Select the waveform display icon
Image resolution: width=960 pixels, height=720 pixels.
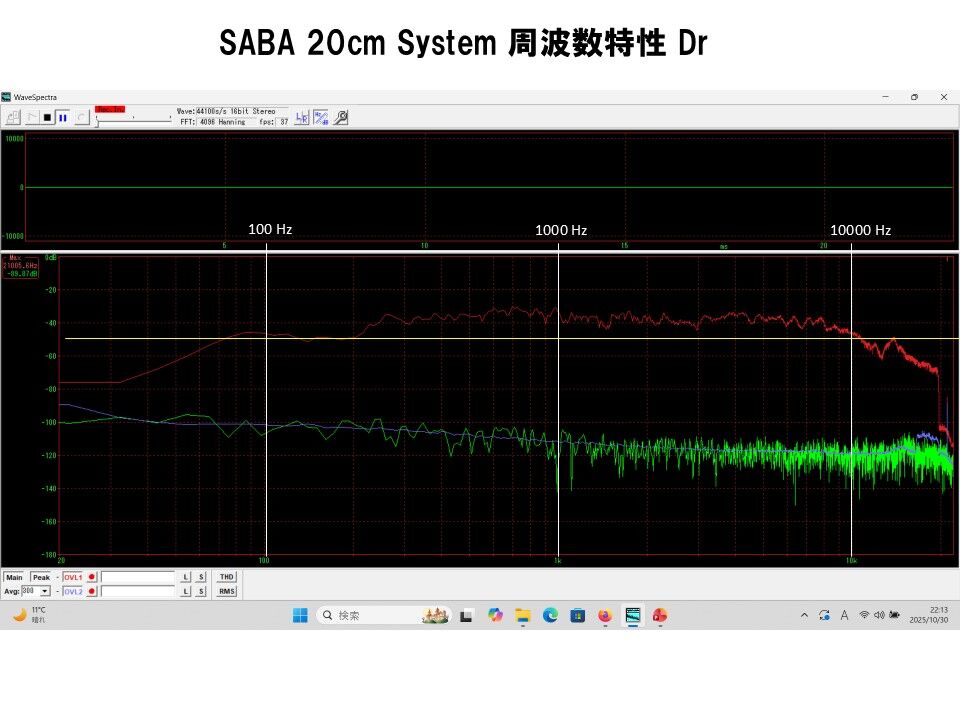tap(33, 116)
